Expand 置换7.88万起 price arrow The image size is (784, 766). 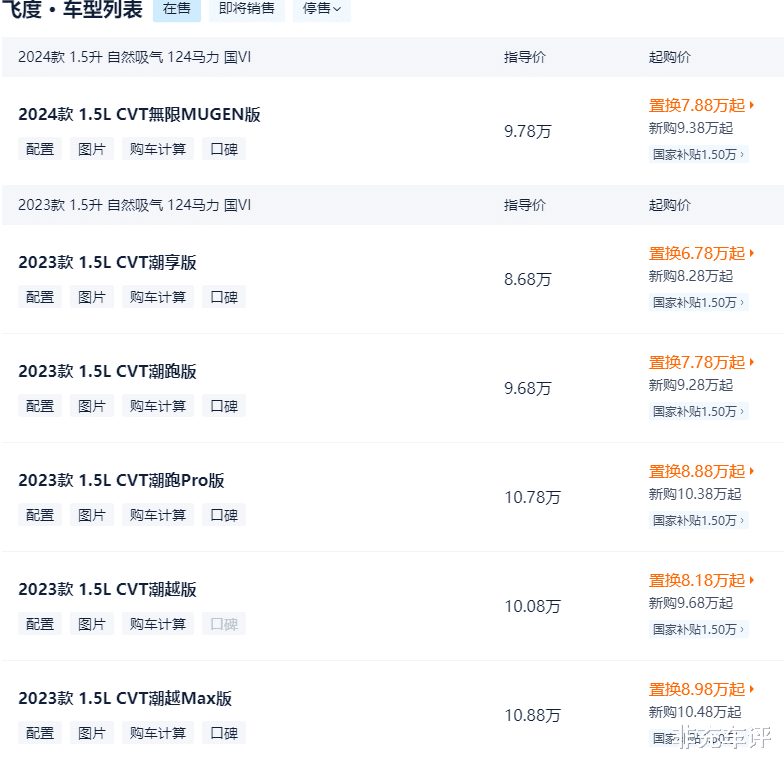752,105
